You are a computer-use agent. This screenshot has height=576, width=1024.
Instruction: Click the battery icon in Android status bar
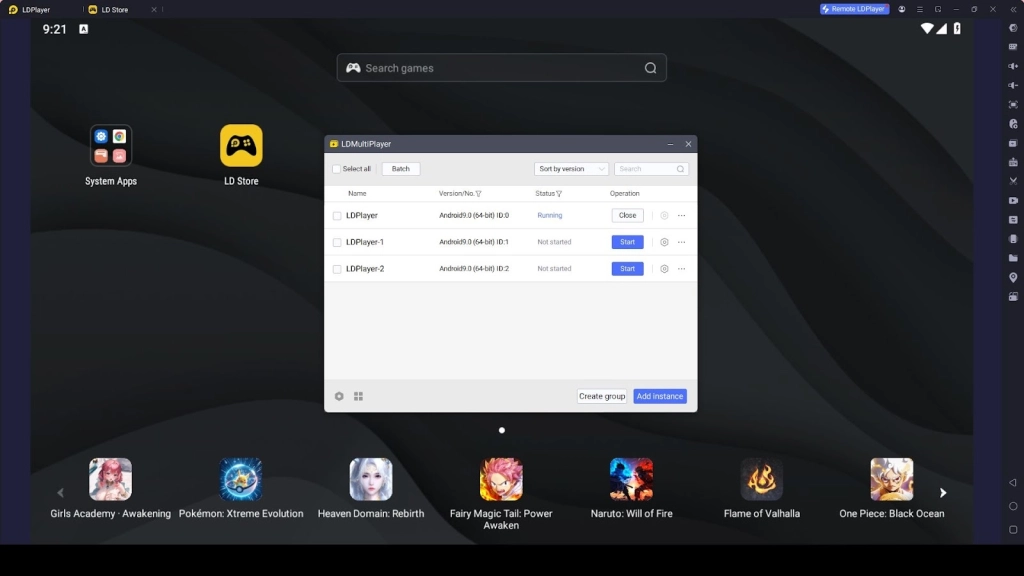tap(957, 29)
